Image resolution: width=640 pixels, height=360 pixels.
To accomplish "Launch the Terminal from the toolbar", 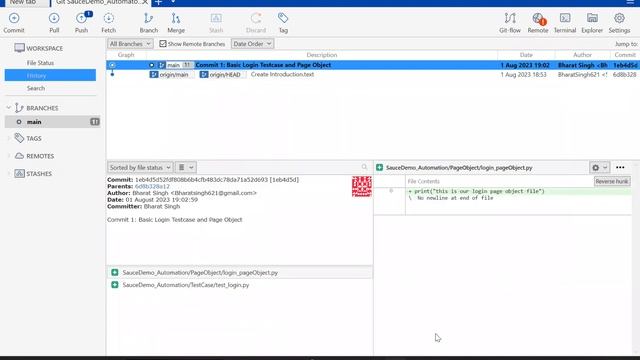I will pyautogui.click(x=565, y=23).
